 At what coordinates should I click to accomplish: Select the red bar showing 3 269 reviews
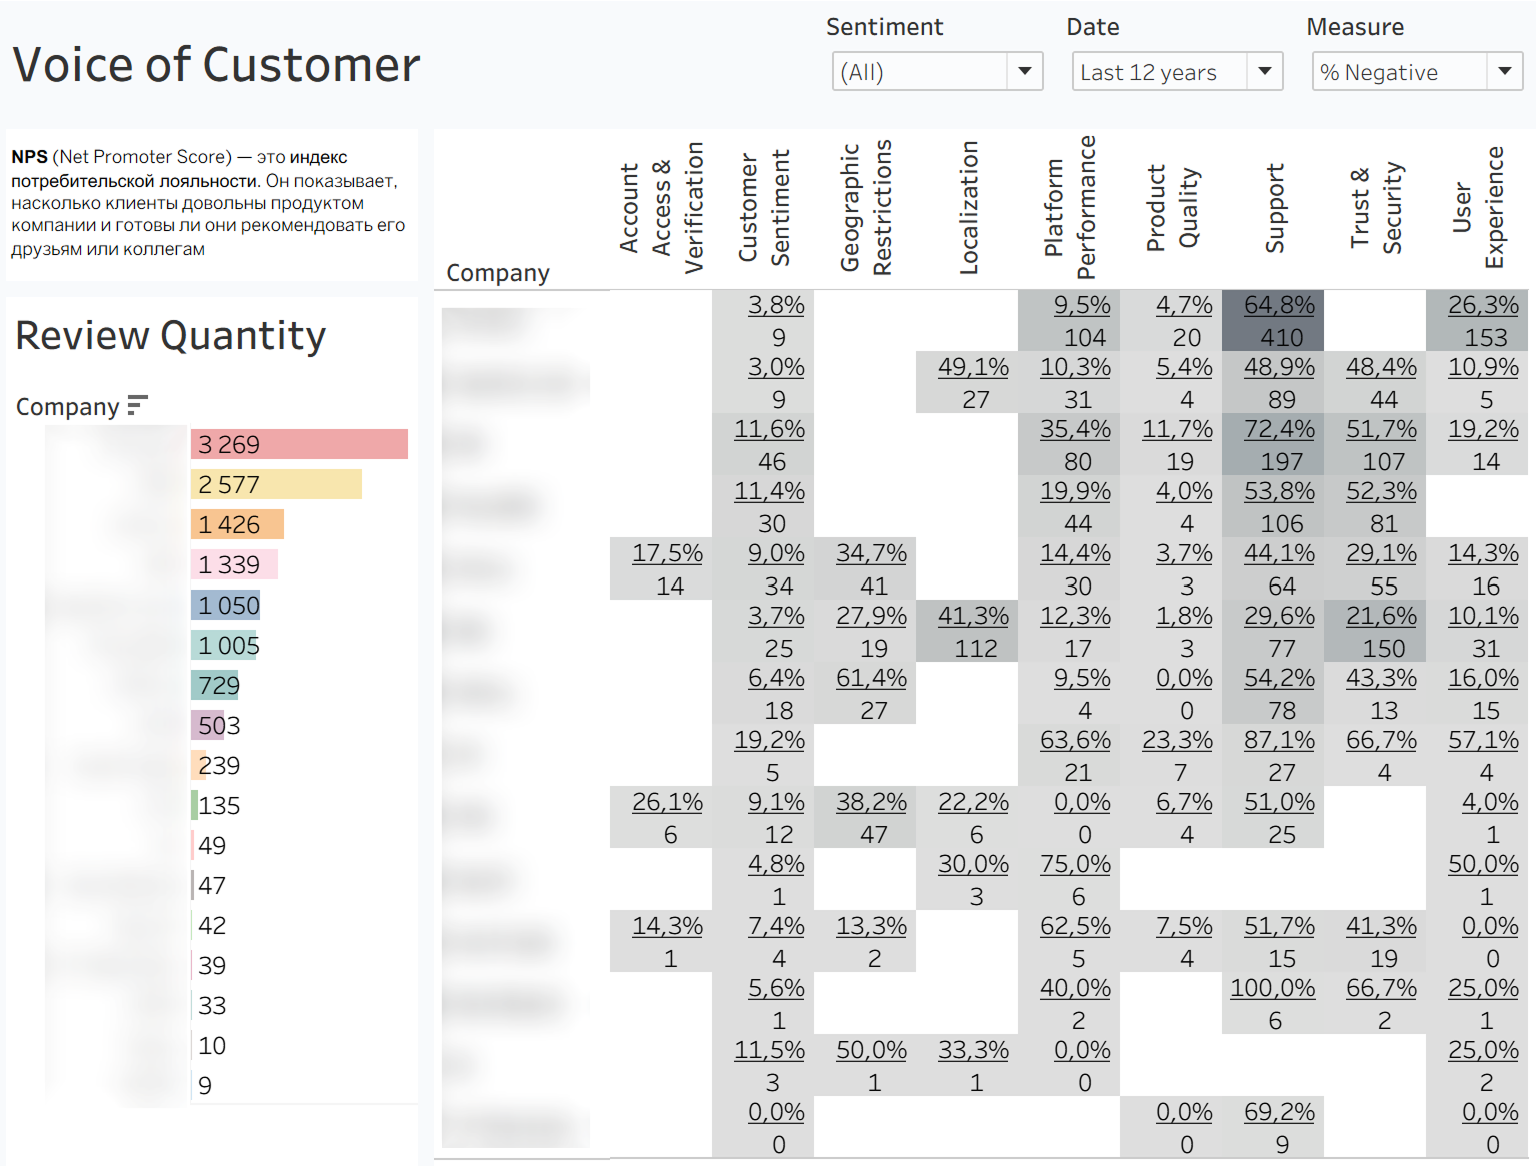click(x=299, y=444)
